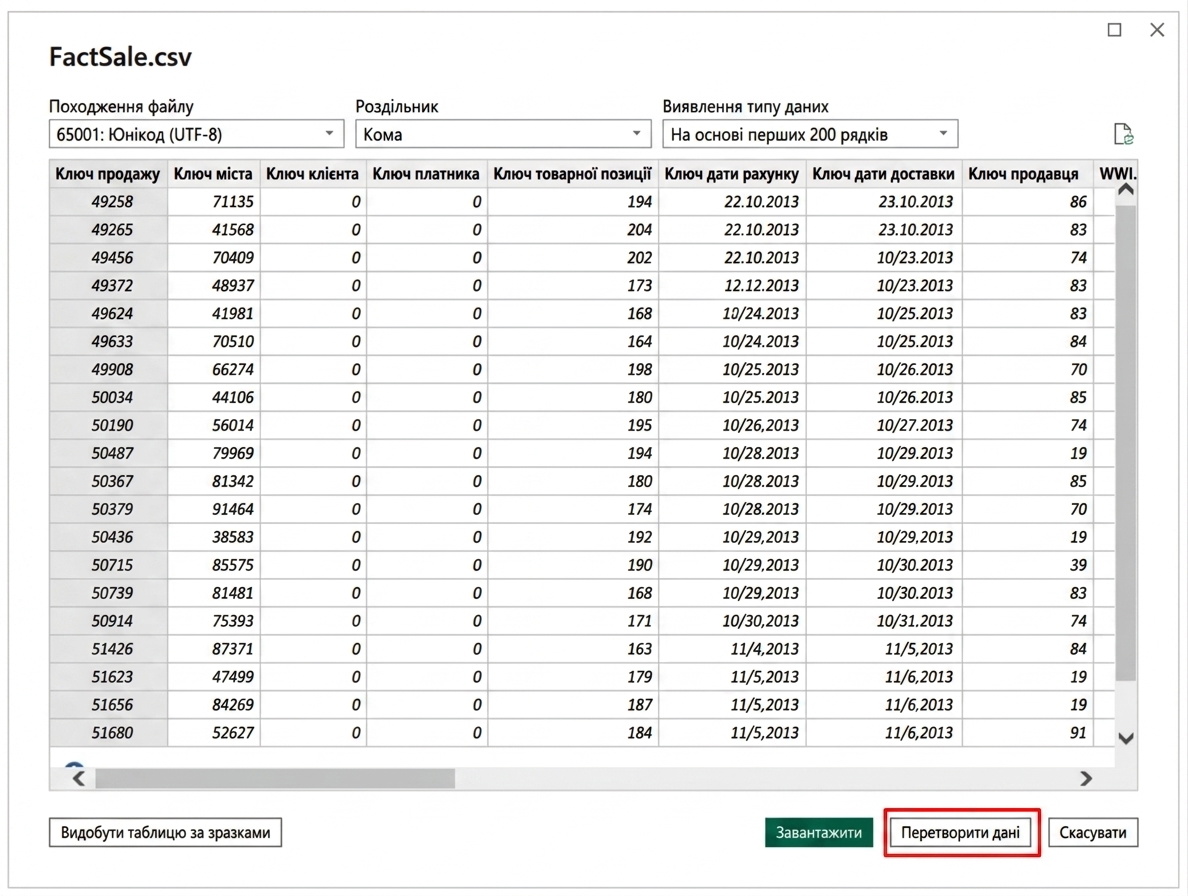Click cell 50436 in Ключ продажу
The height and width of the screenshot is (896, 1188).
108,537
